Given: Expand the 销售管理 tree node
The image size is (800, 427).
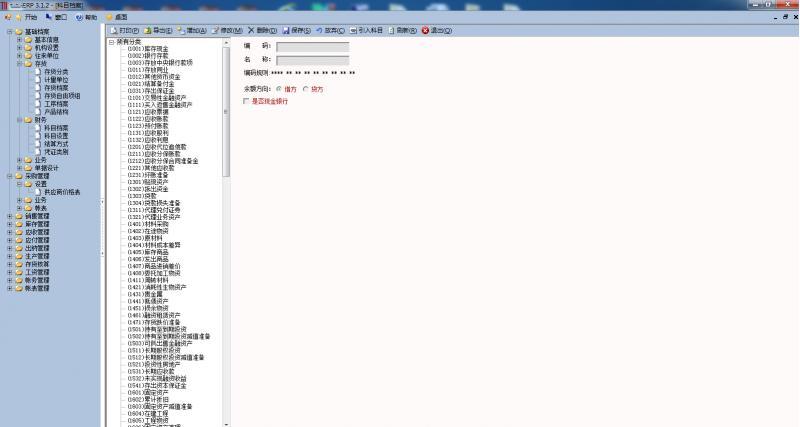Looking at the screenshot, I should click(x=10, y=215).
